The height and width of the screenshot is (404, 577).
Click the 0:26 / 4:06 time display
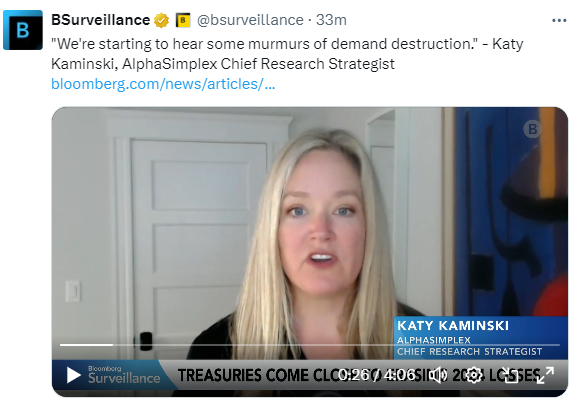click(x=376, y=375)
